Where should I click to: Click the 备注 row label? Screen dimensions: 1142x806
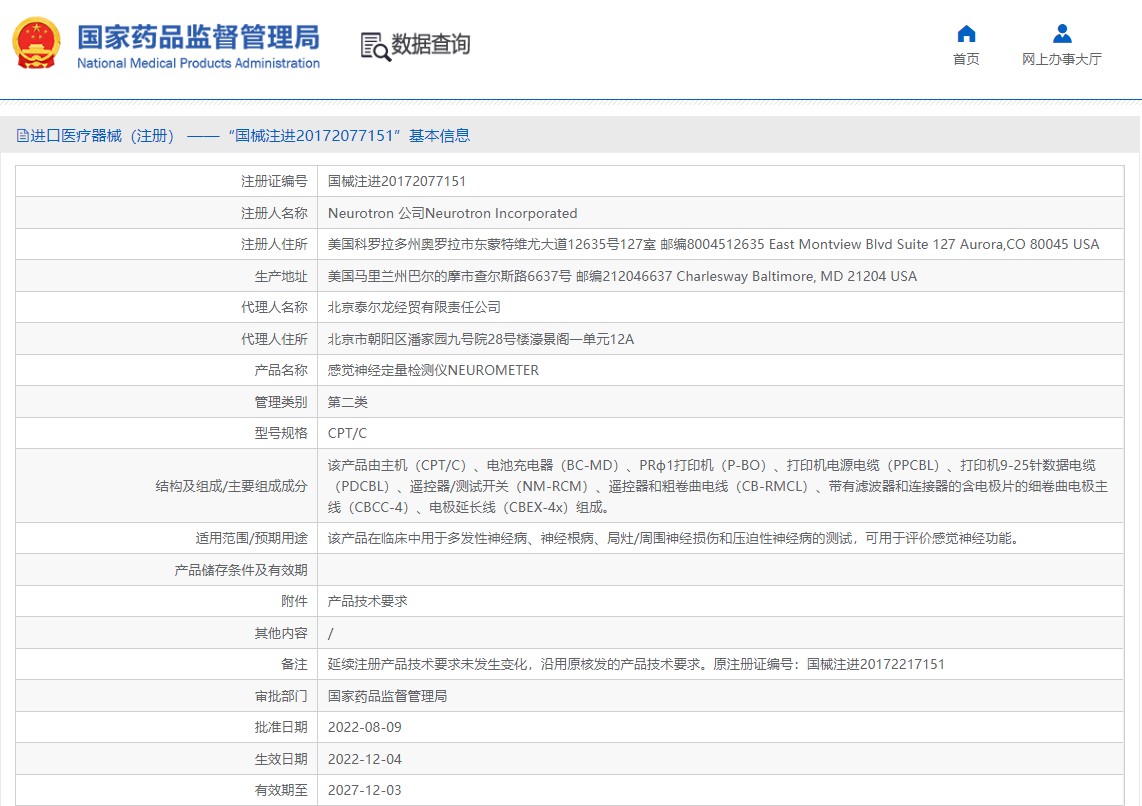click(x=294, y=664)
